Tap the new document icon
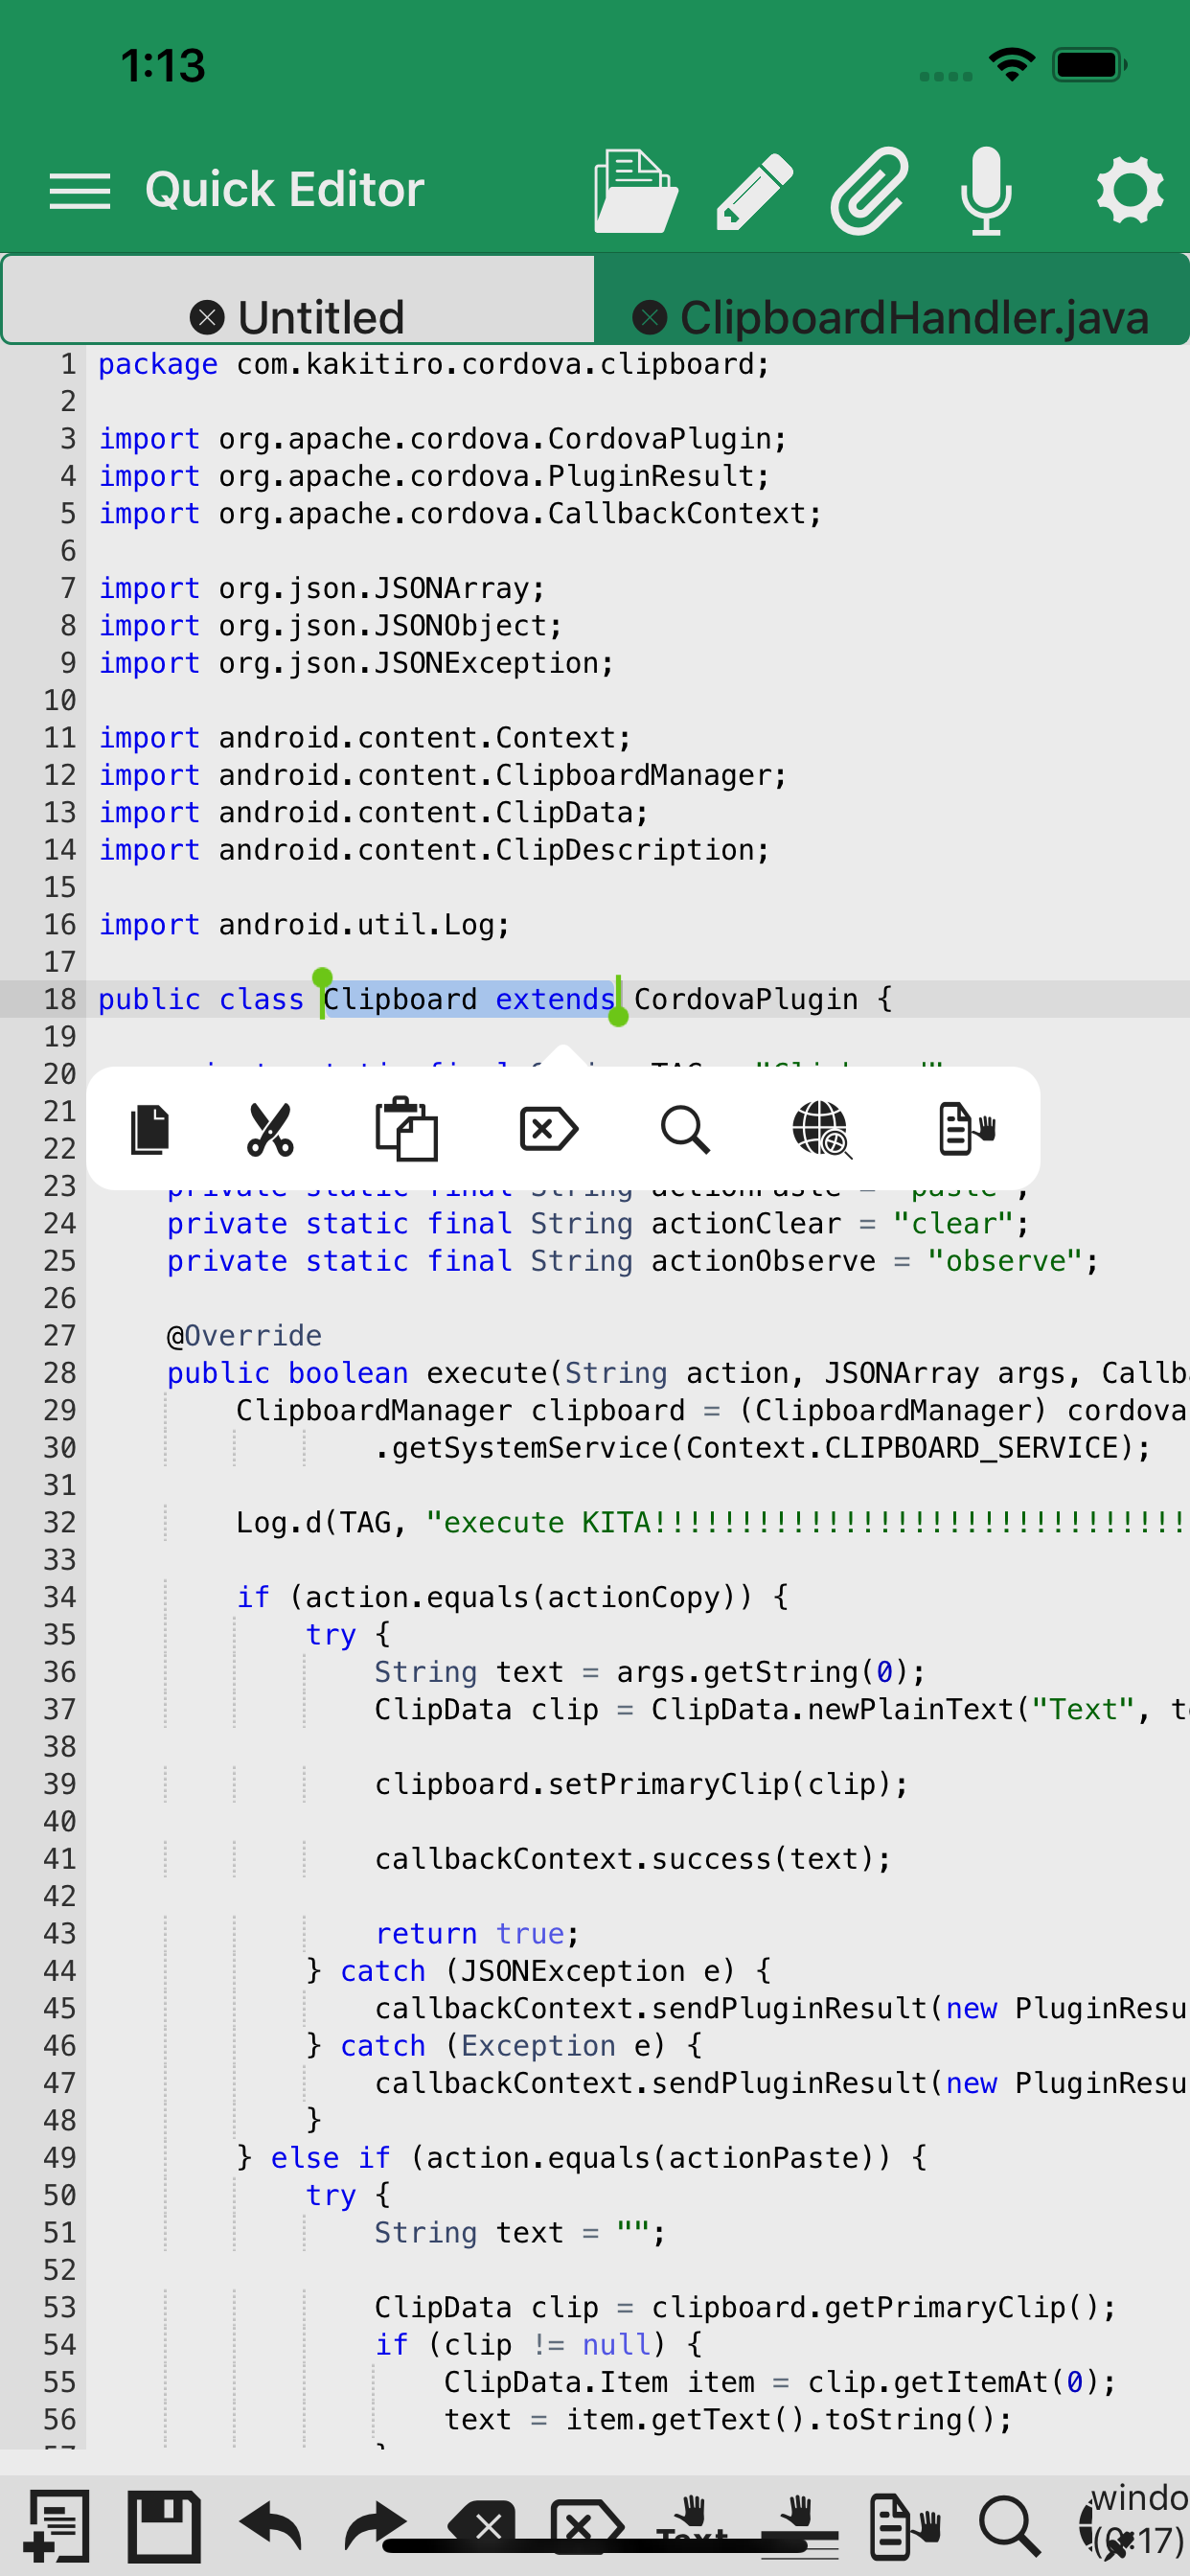Viewport: 1190px width, 2576px height. click(57, 2525)
